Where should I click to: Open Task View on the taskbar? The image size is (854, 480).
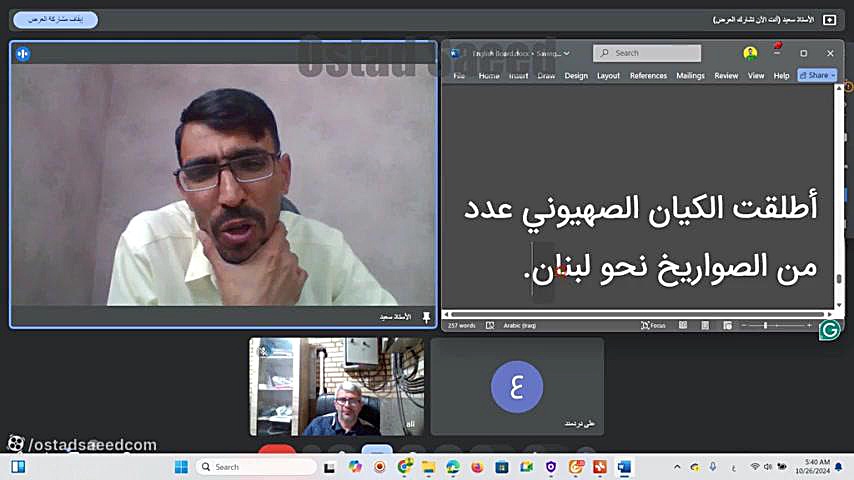(330, 467)
